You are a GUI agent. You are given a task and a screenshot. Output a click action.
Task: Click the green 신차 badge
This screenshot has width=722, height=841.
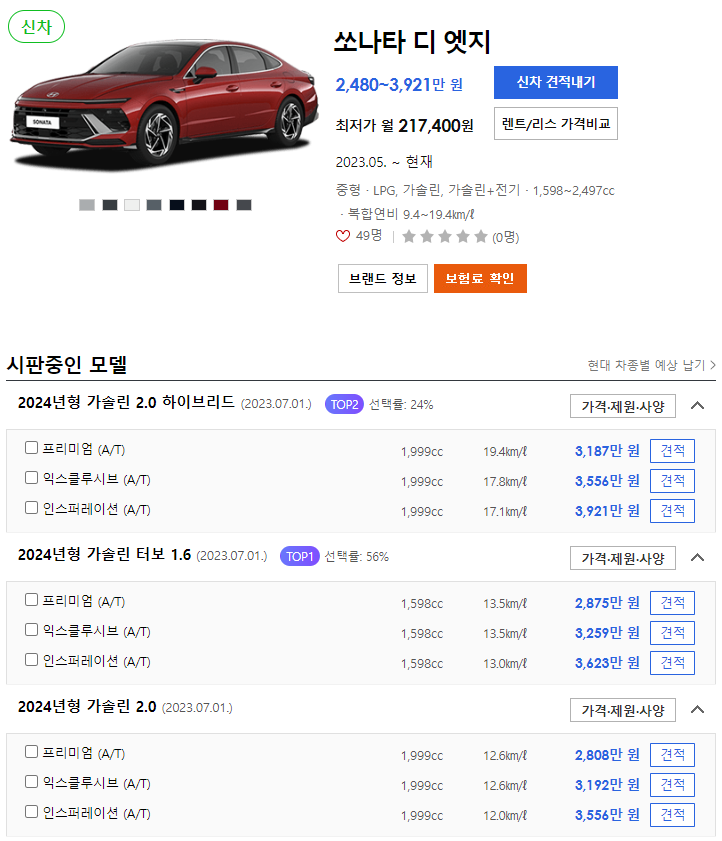(x=36, y=27)
